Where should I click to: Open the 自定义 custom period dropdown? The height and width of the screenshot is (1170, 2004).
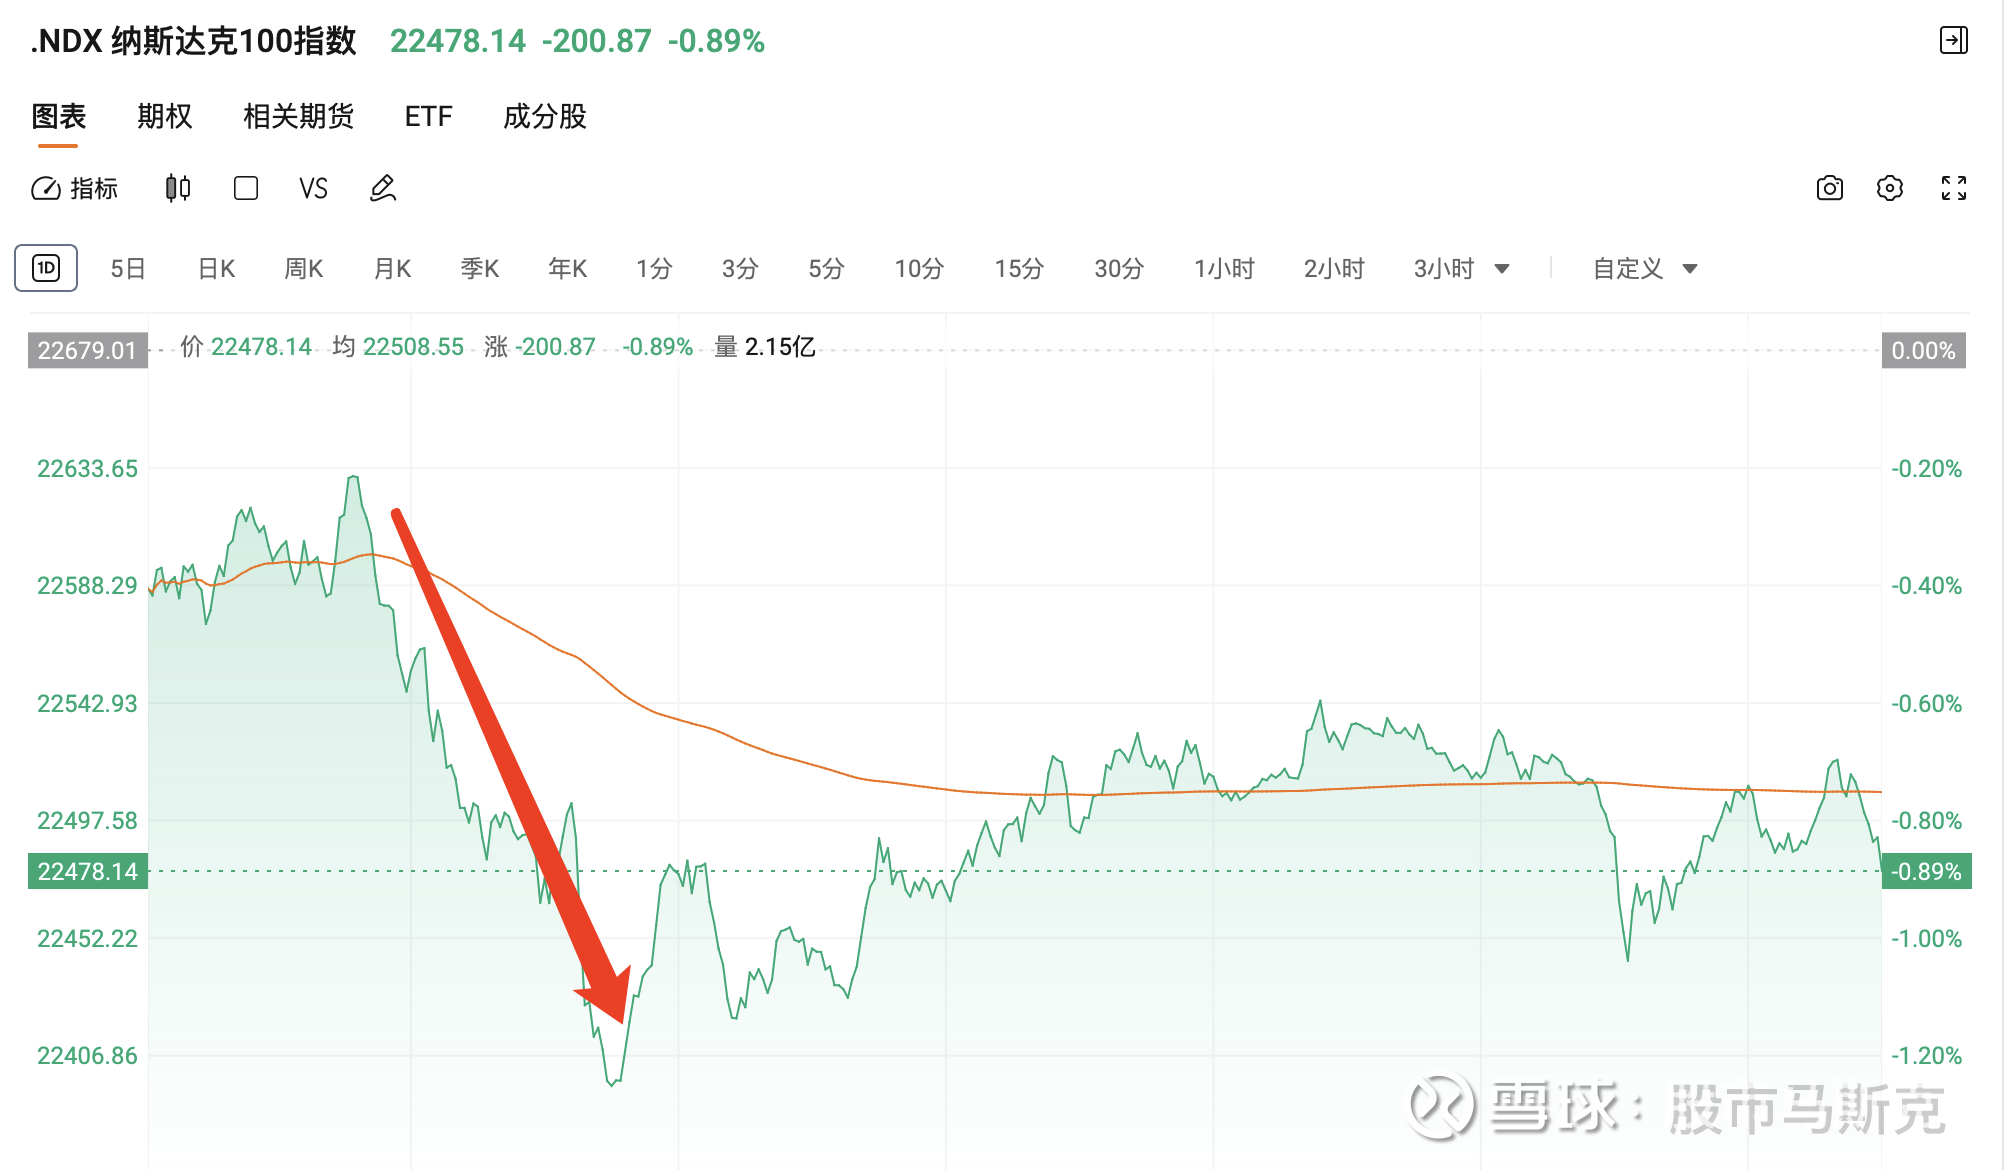tap(1645, 268)
